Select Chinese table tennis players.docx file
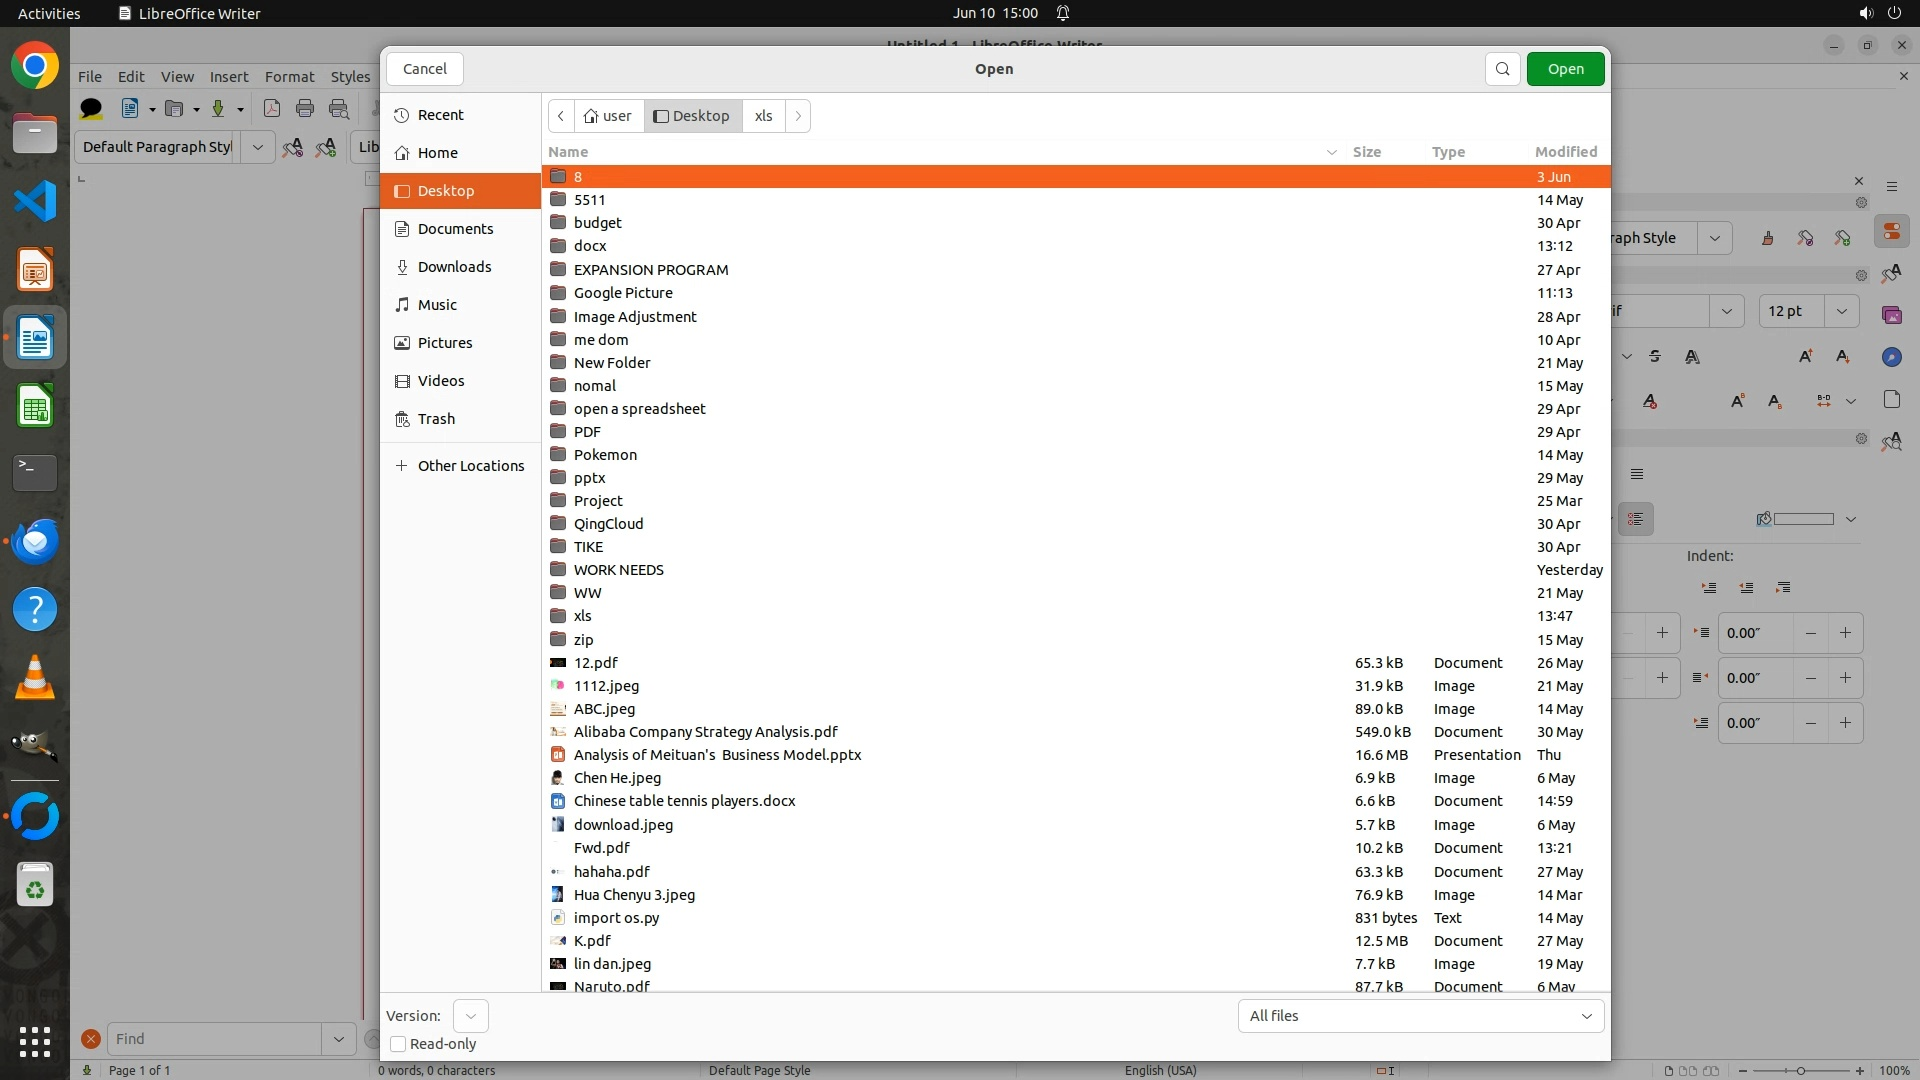The image size is (1920, 1080). [684, 801]
